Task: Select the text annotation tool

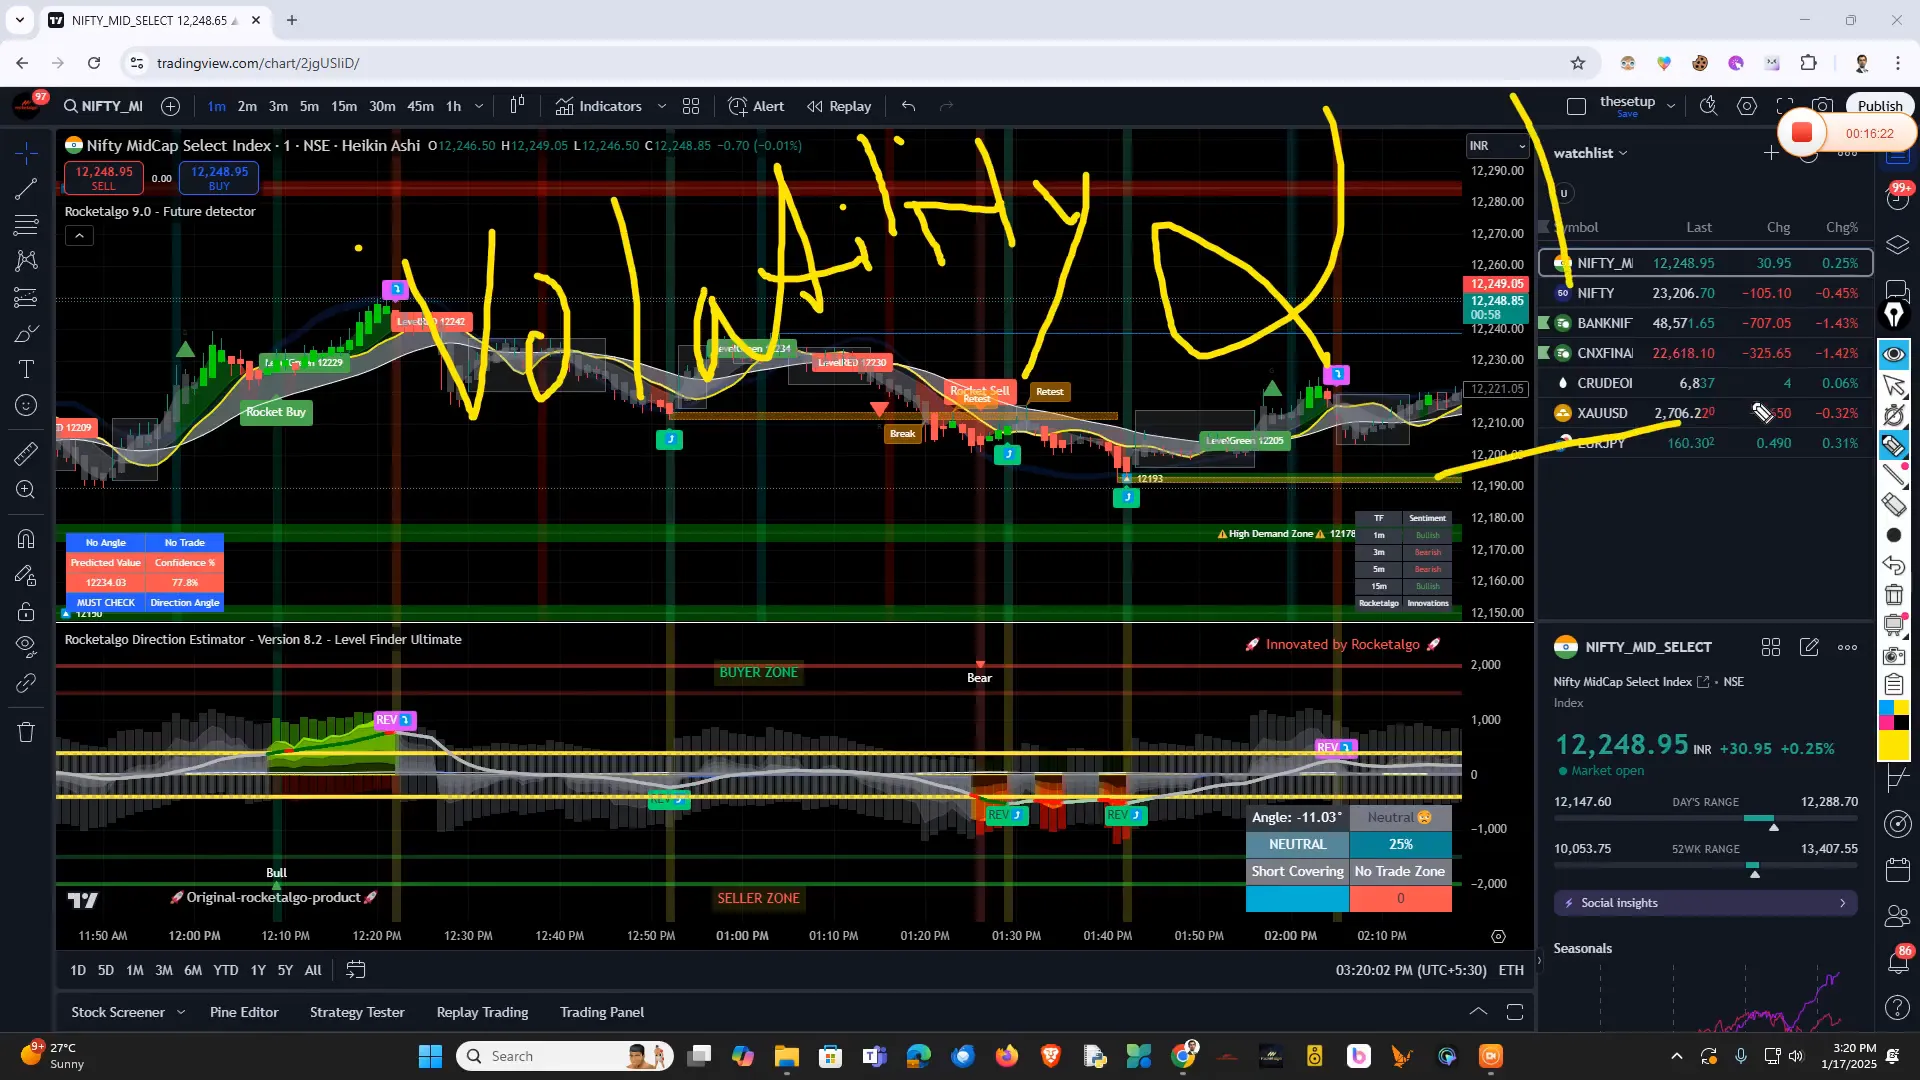Action: [26, 369]
